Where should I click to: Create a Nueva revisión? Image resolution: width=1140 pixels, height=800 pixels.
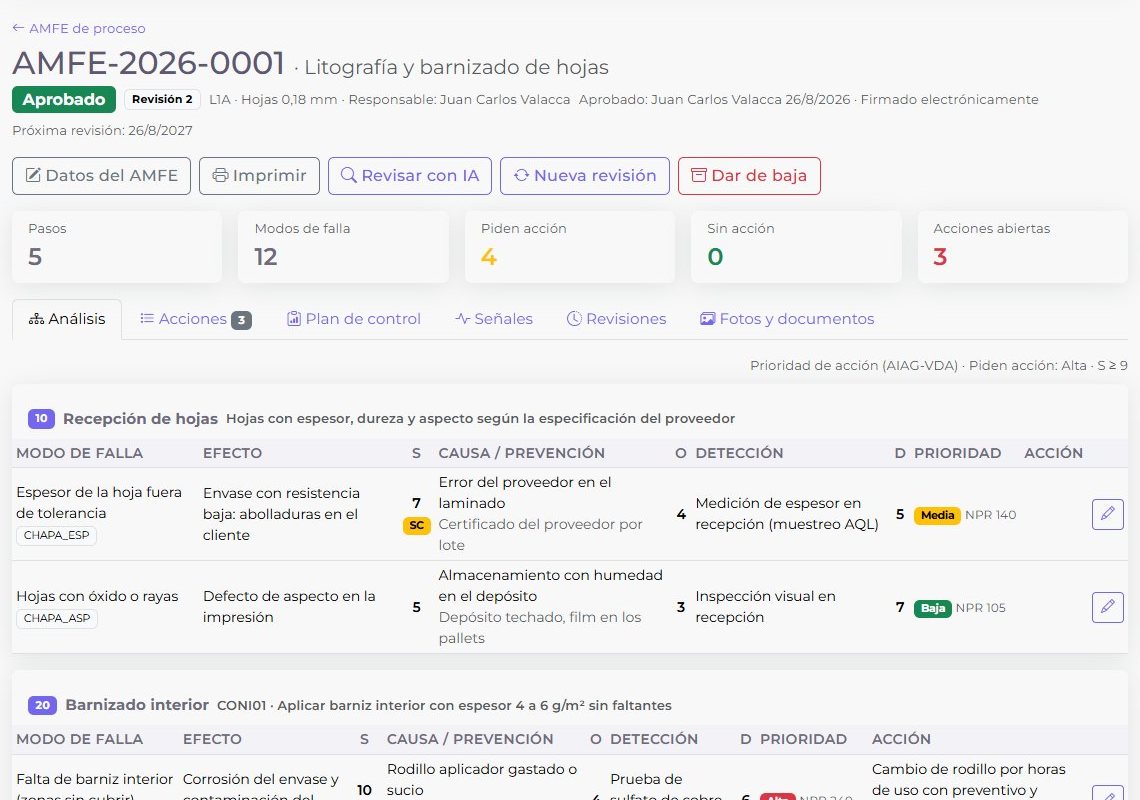point(585,176)
